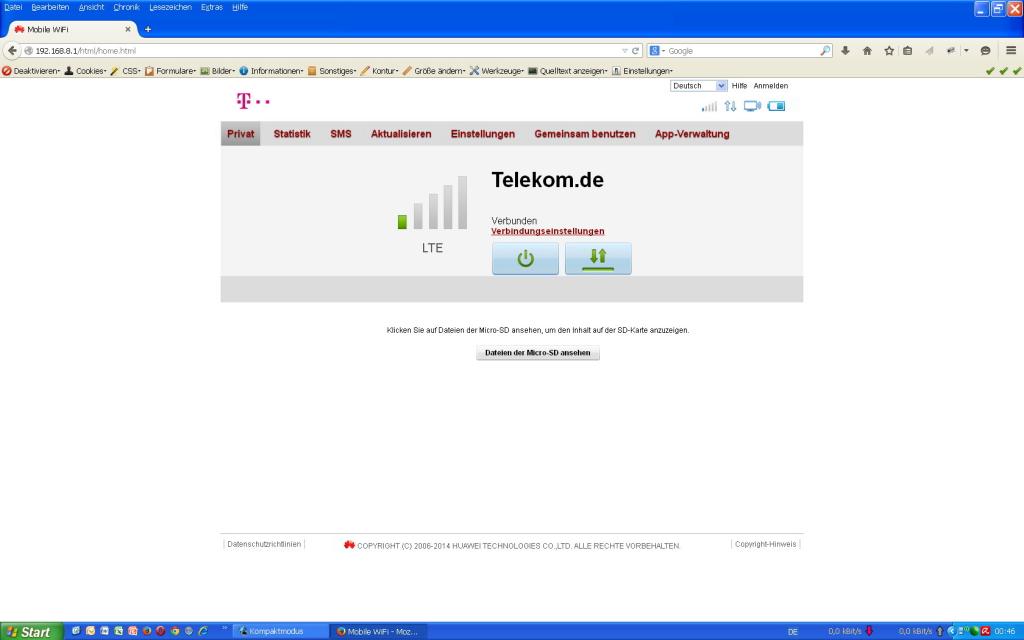1024x640 pixels.
Task: Click the Telekom T logo
Action: pyautogui.click(x=253, y=101)
